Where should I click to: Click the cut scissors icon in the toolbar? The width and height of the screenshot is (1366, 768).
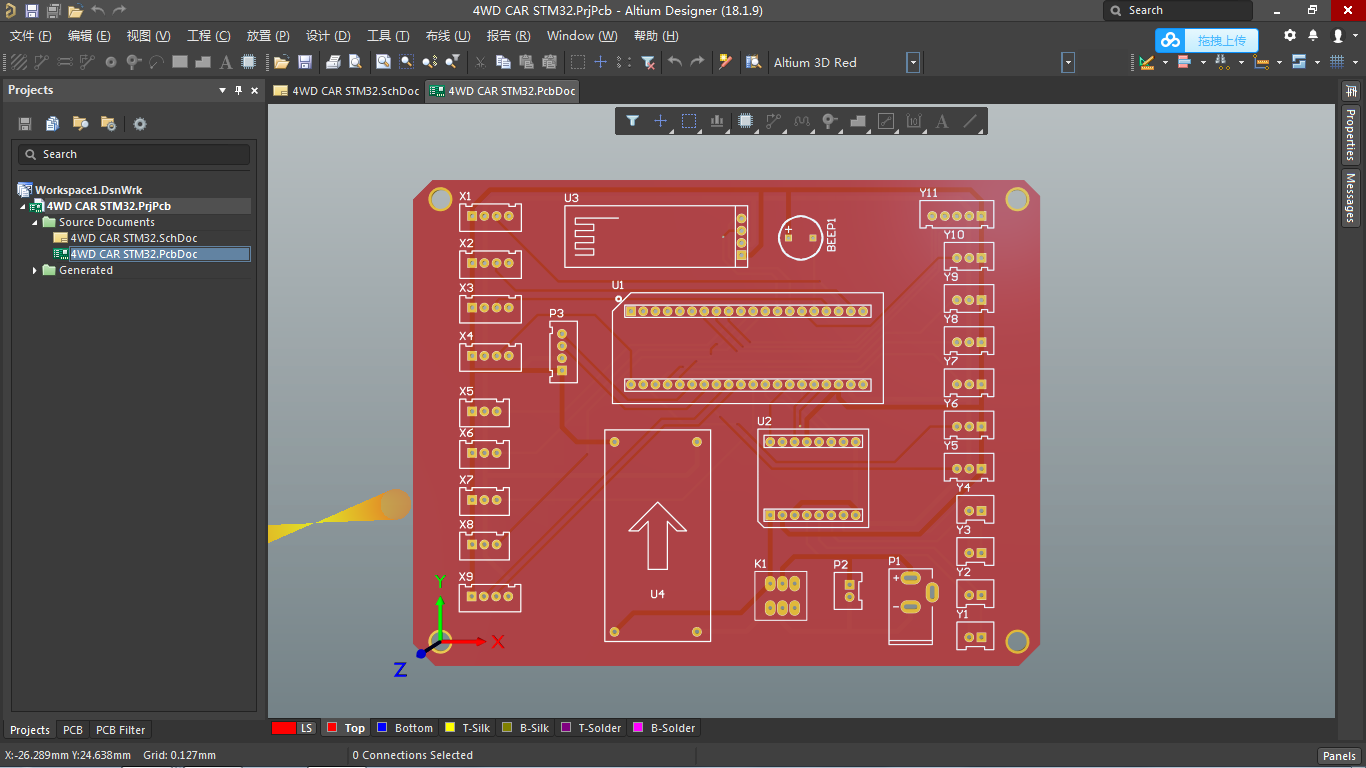[x=480, y=62]
